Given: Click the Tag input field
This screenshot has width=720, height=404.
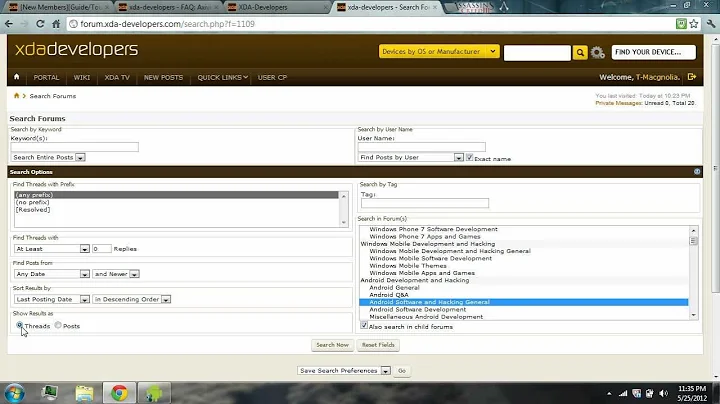Looking at the screenshot, I should point(425,203).
